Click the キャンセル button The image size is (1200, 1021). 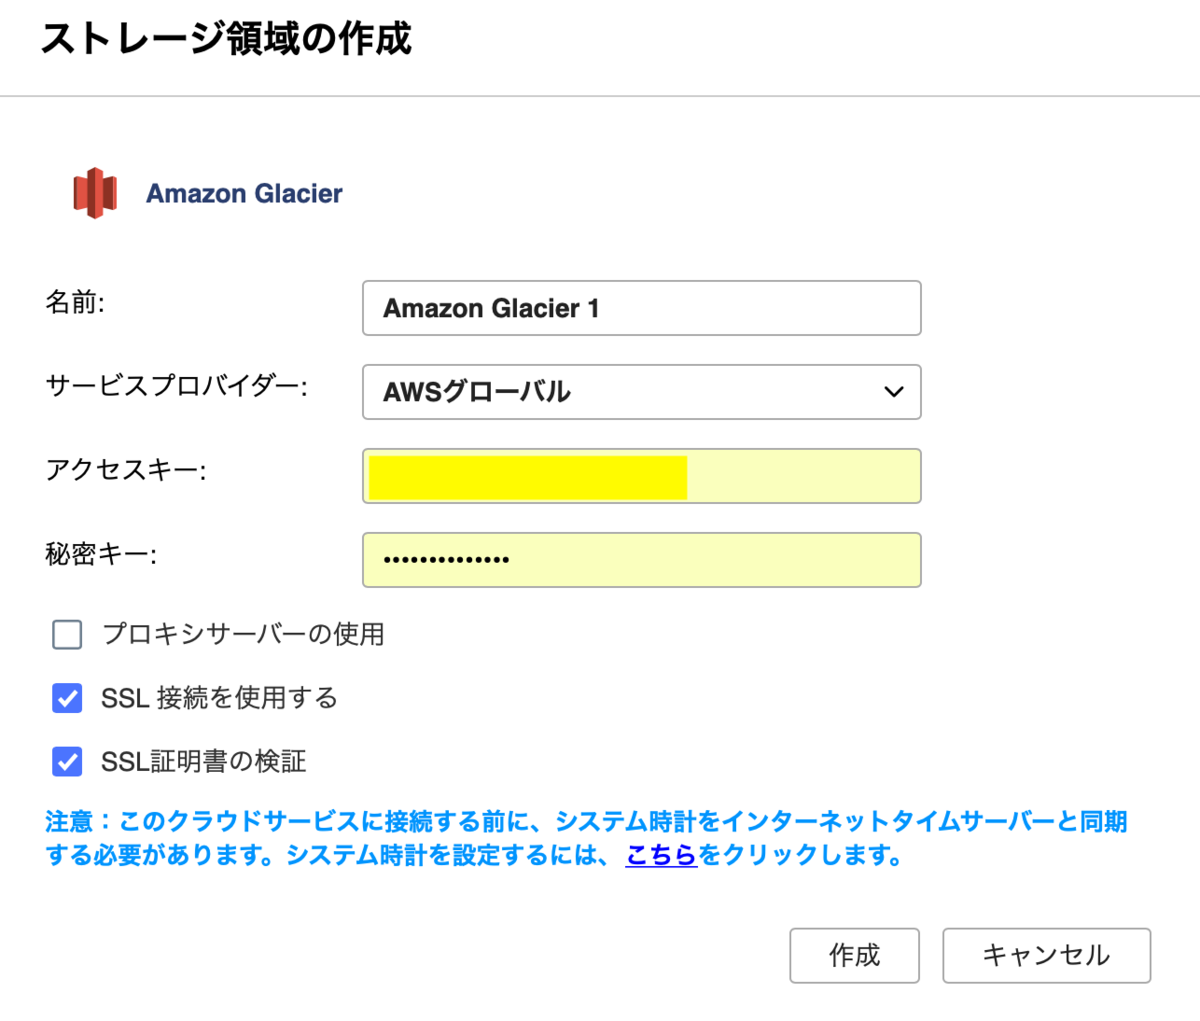(1046, 955)
